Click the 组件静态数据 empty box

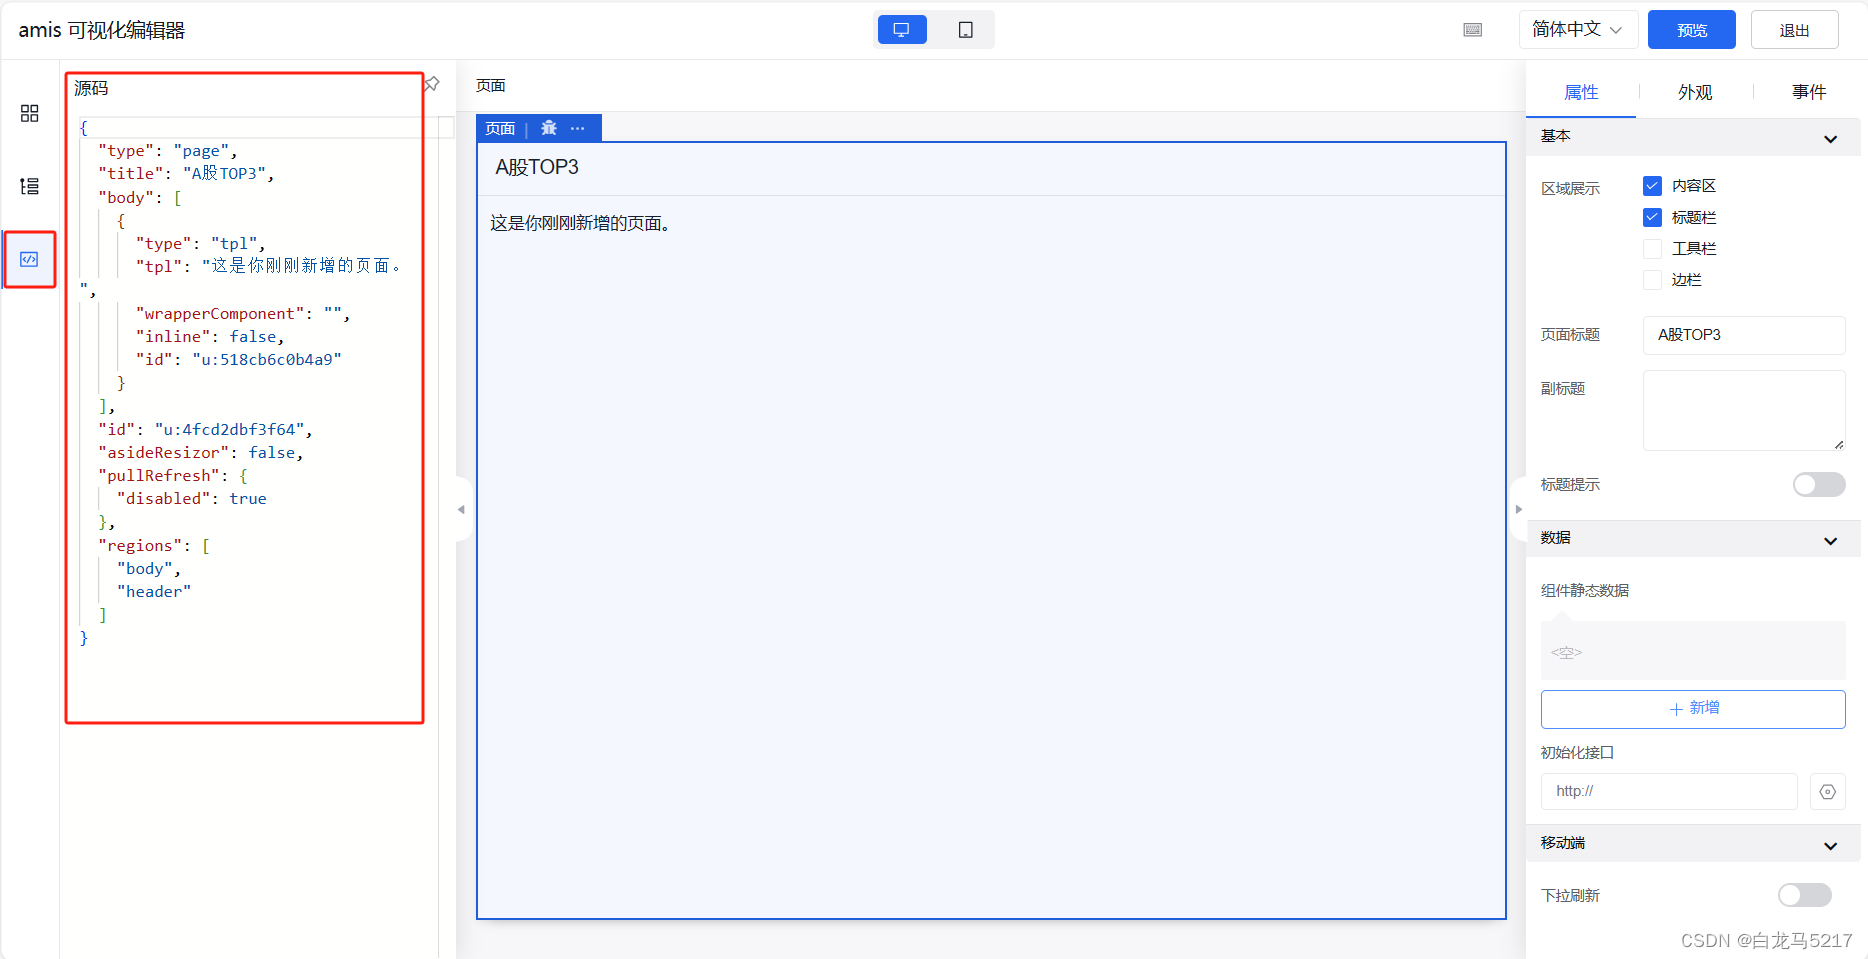point(1693,651)
